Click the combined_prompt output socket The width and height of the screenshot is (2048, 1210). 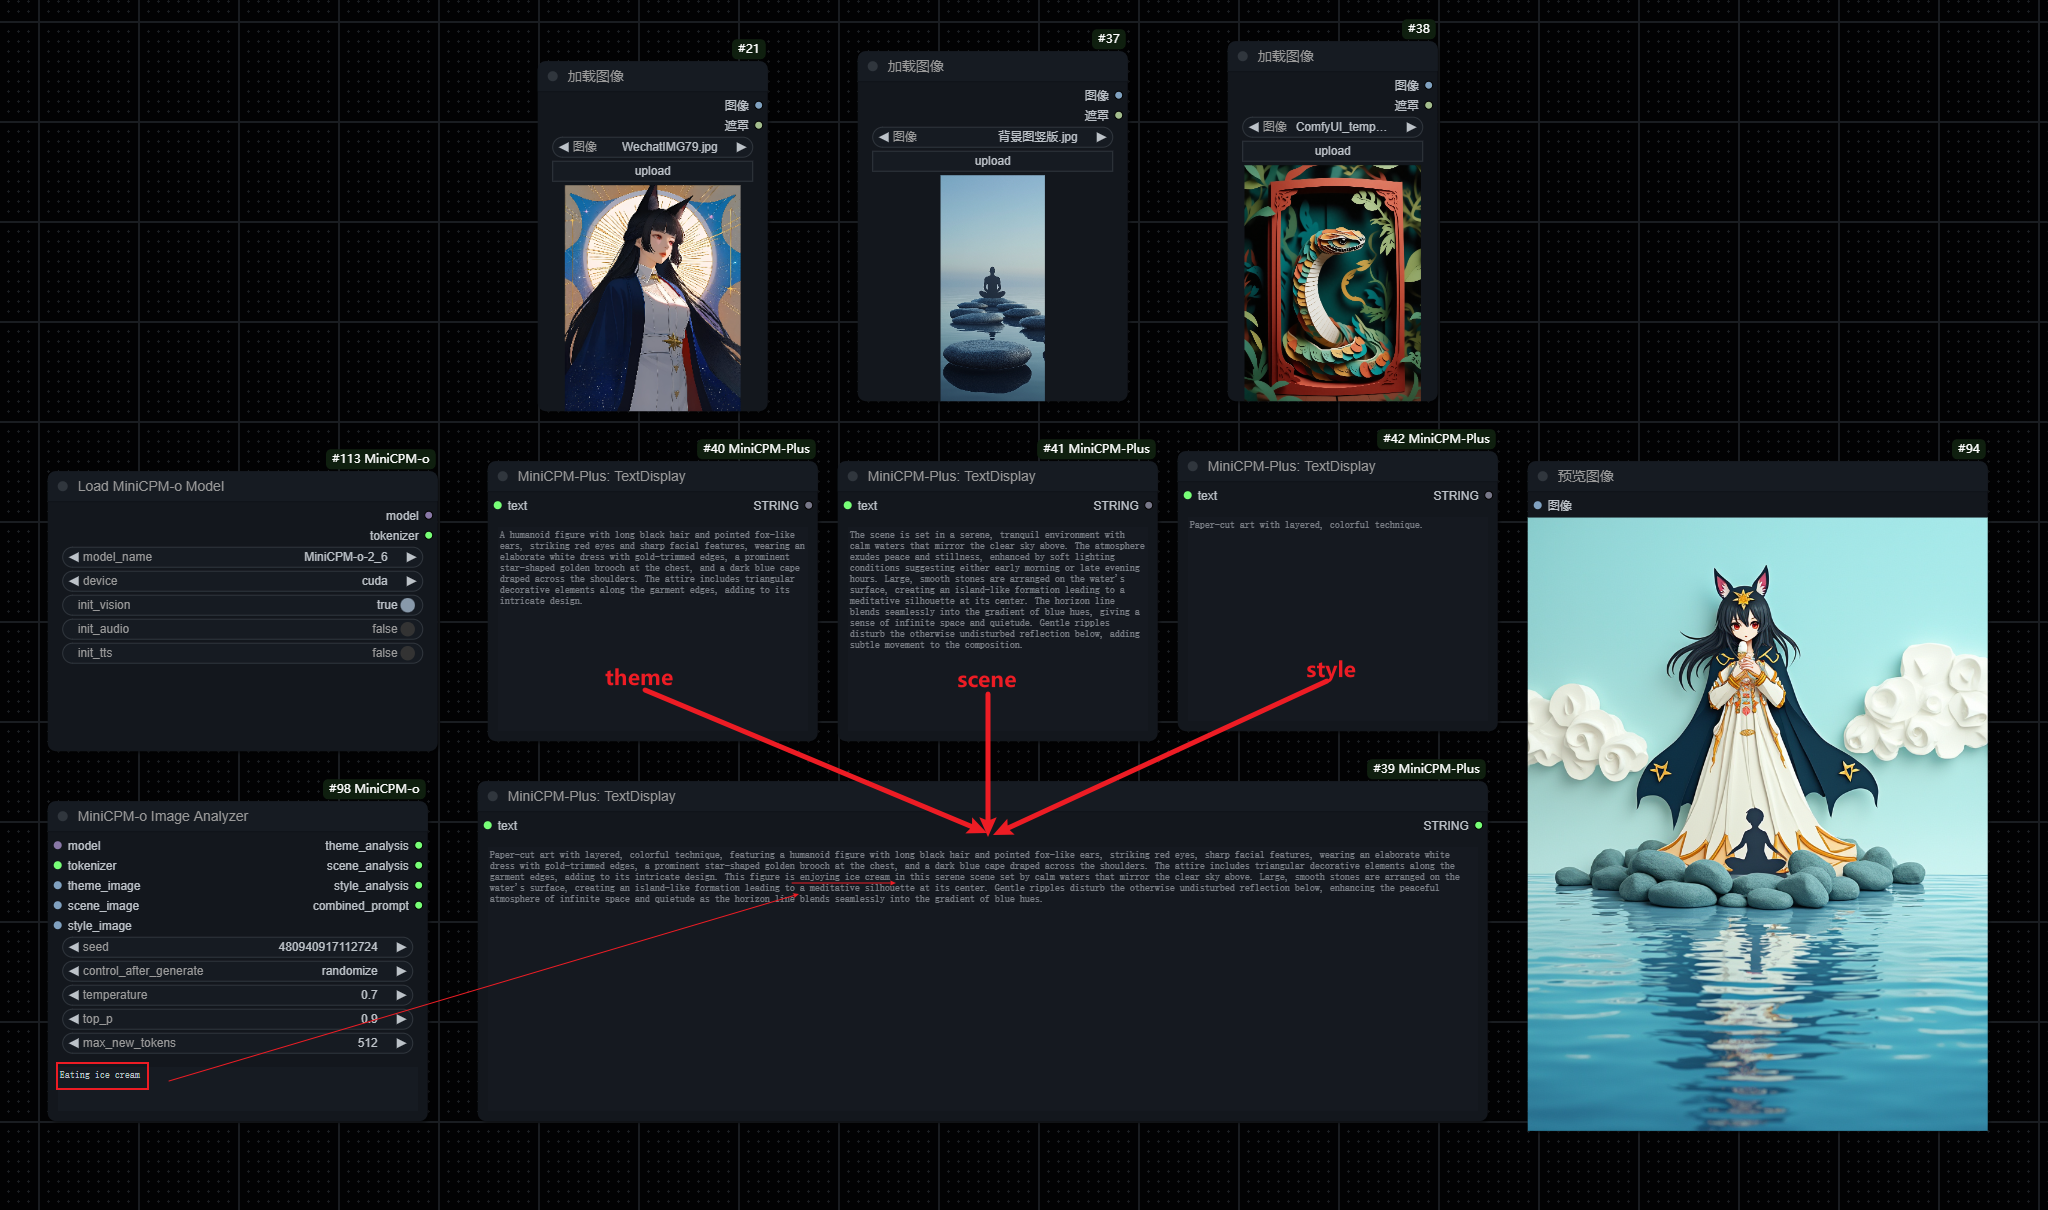click(419, 906)
